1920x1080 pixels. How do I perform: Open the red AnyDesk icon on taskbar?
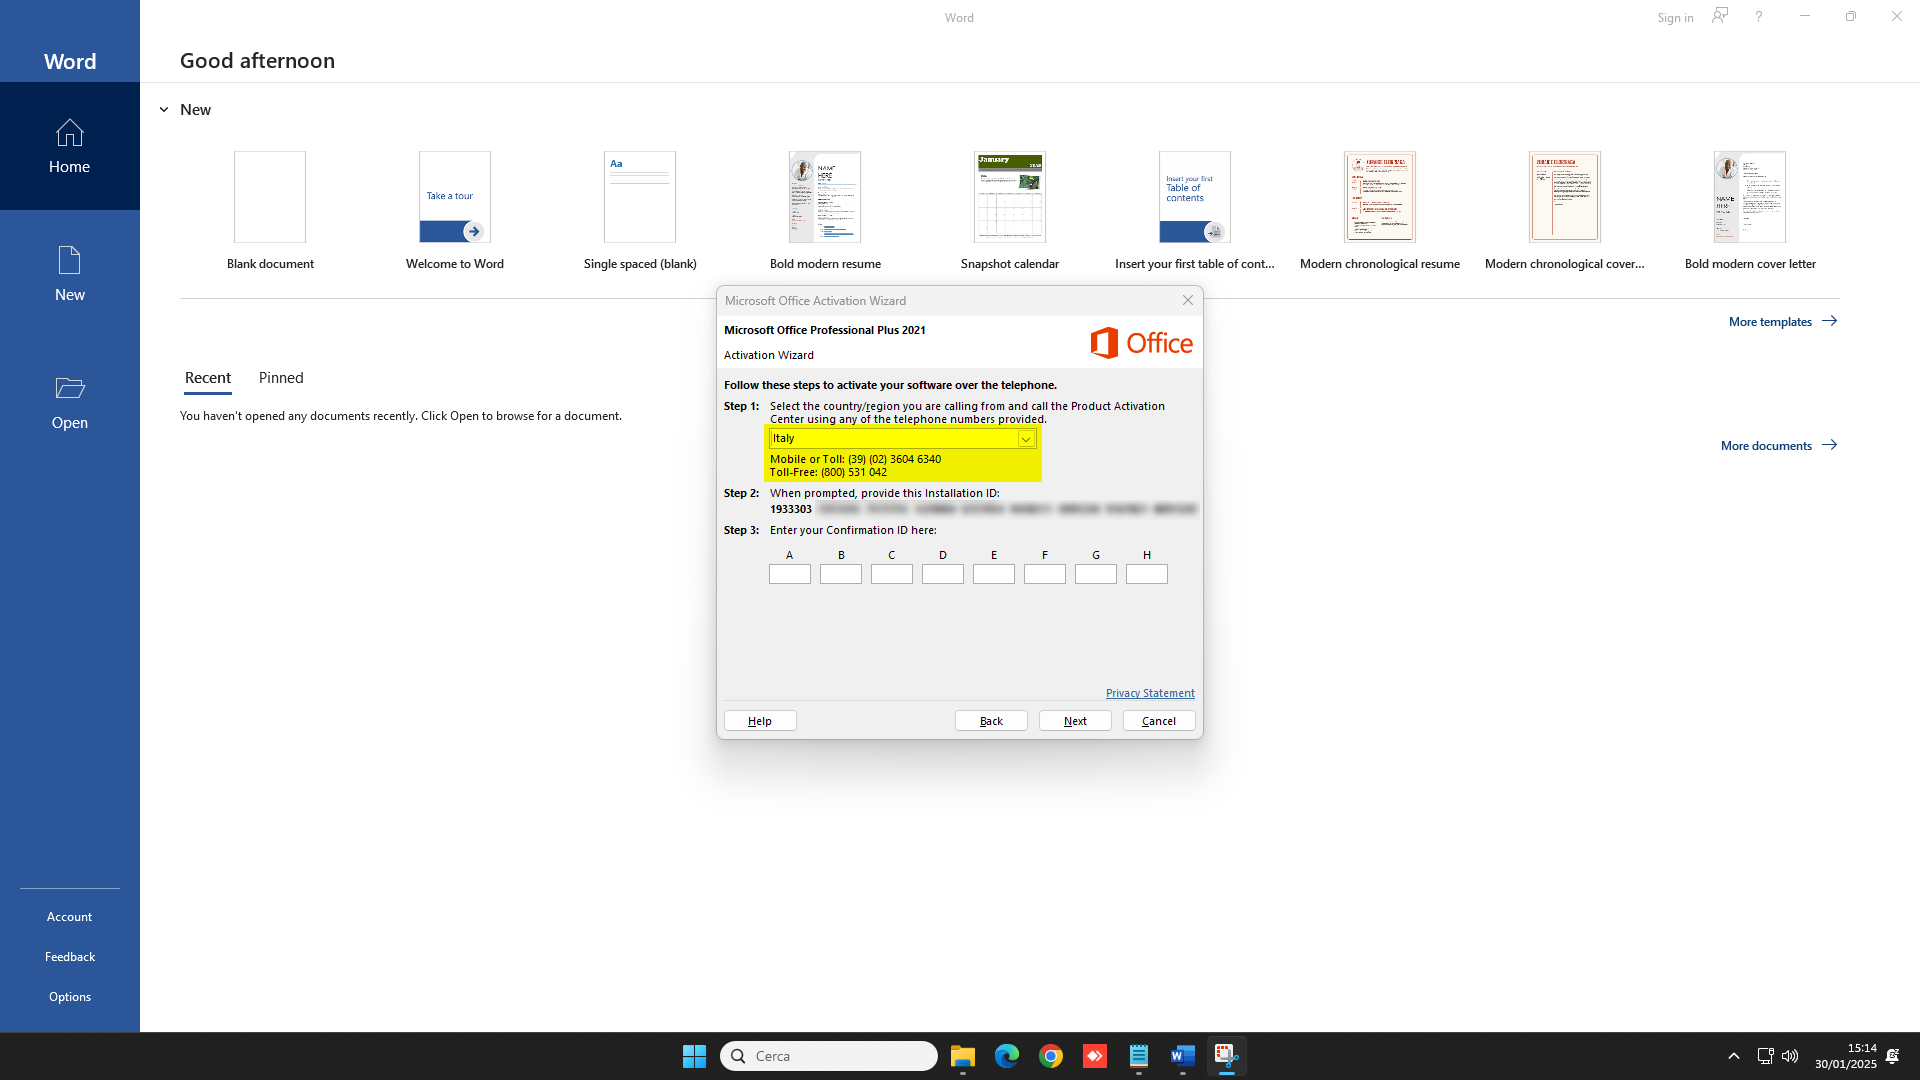coord(1095,1056)
